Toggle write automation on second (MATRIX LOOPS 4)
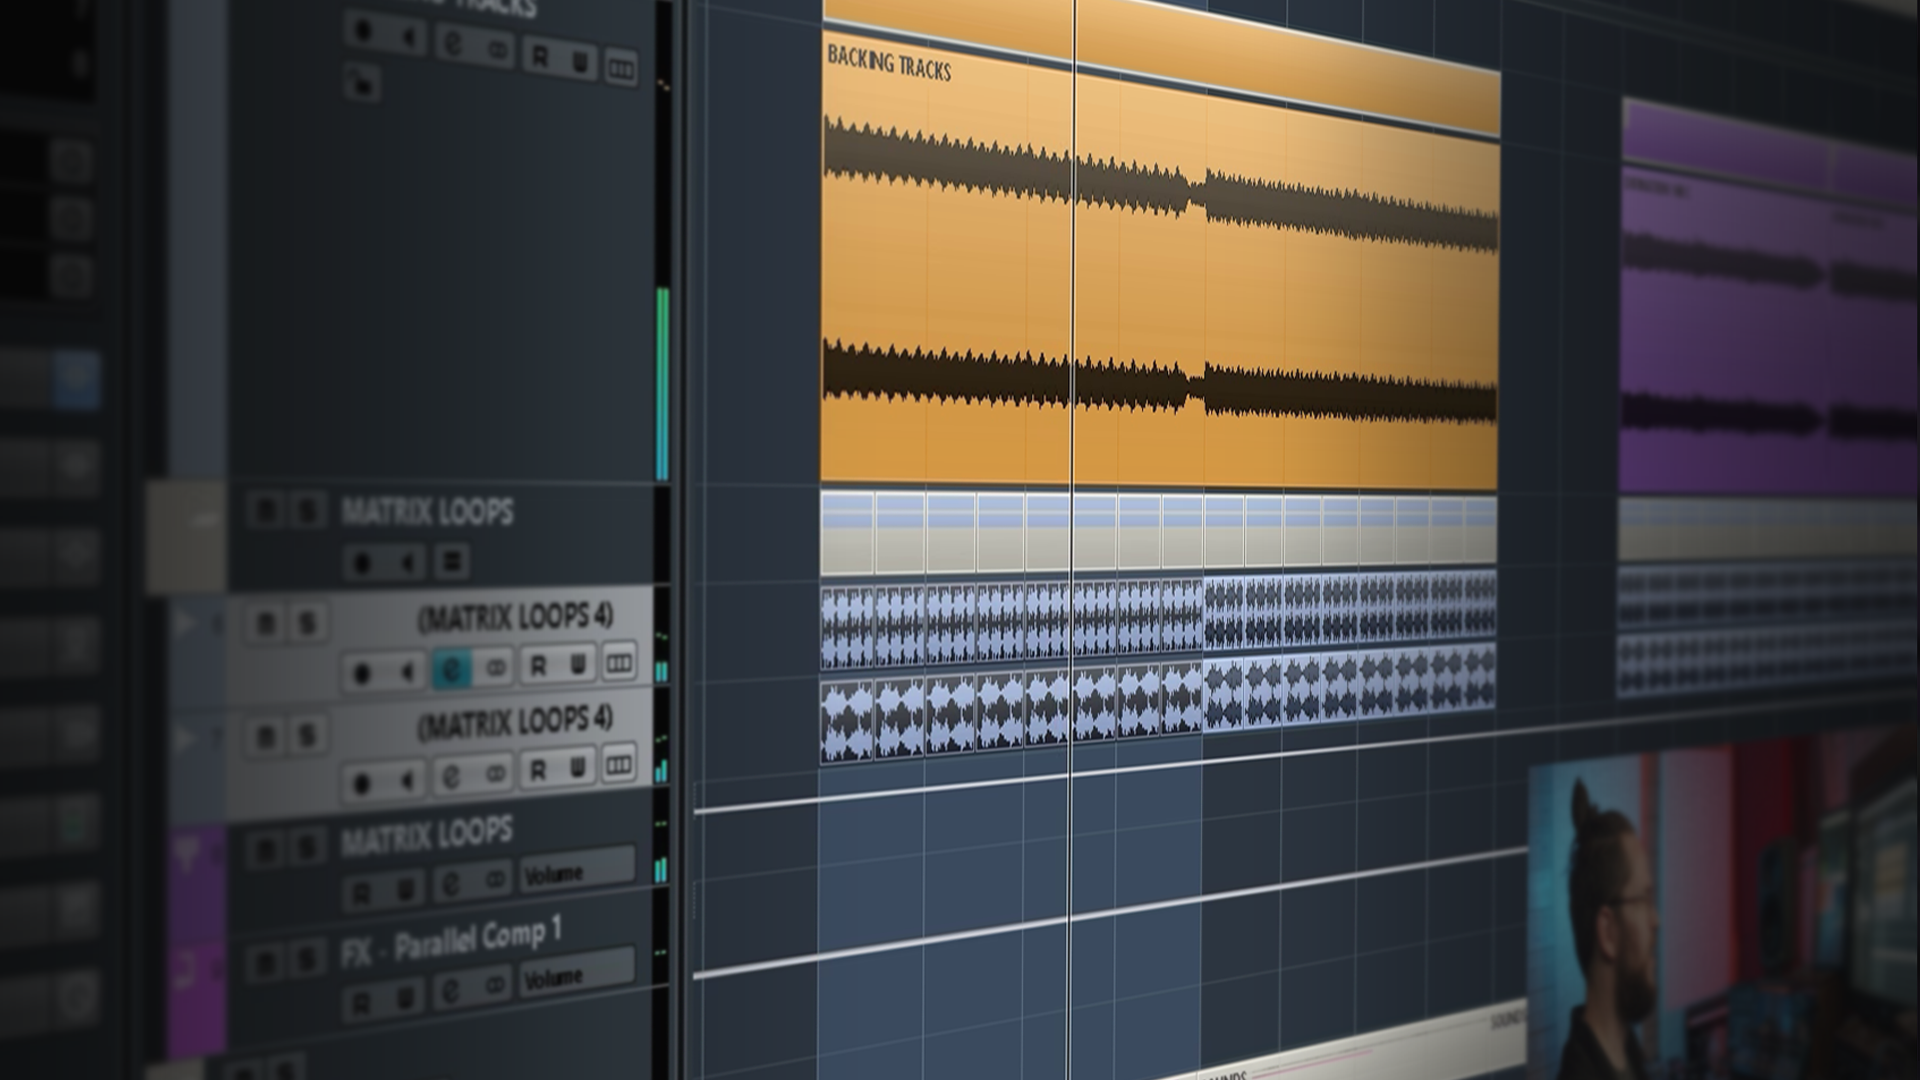This screenshot has height=1080, width=1920. pyautogui.click(x=578, y=768)
